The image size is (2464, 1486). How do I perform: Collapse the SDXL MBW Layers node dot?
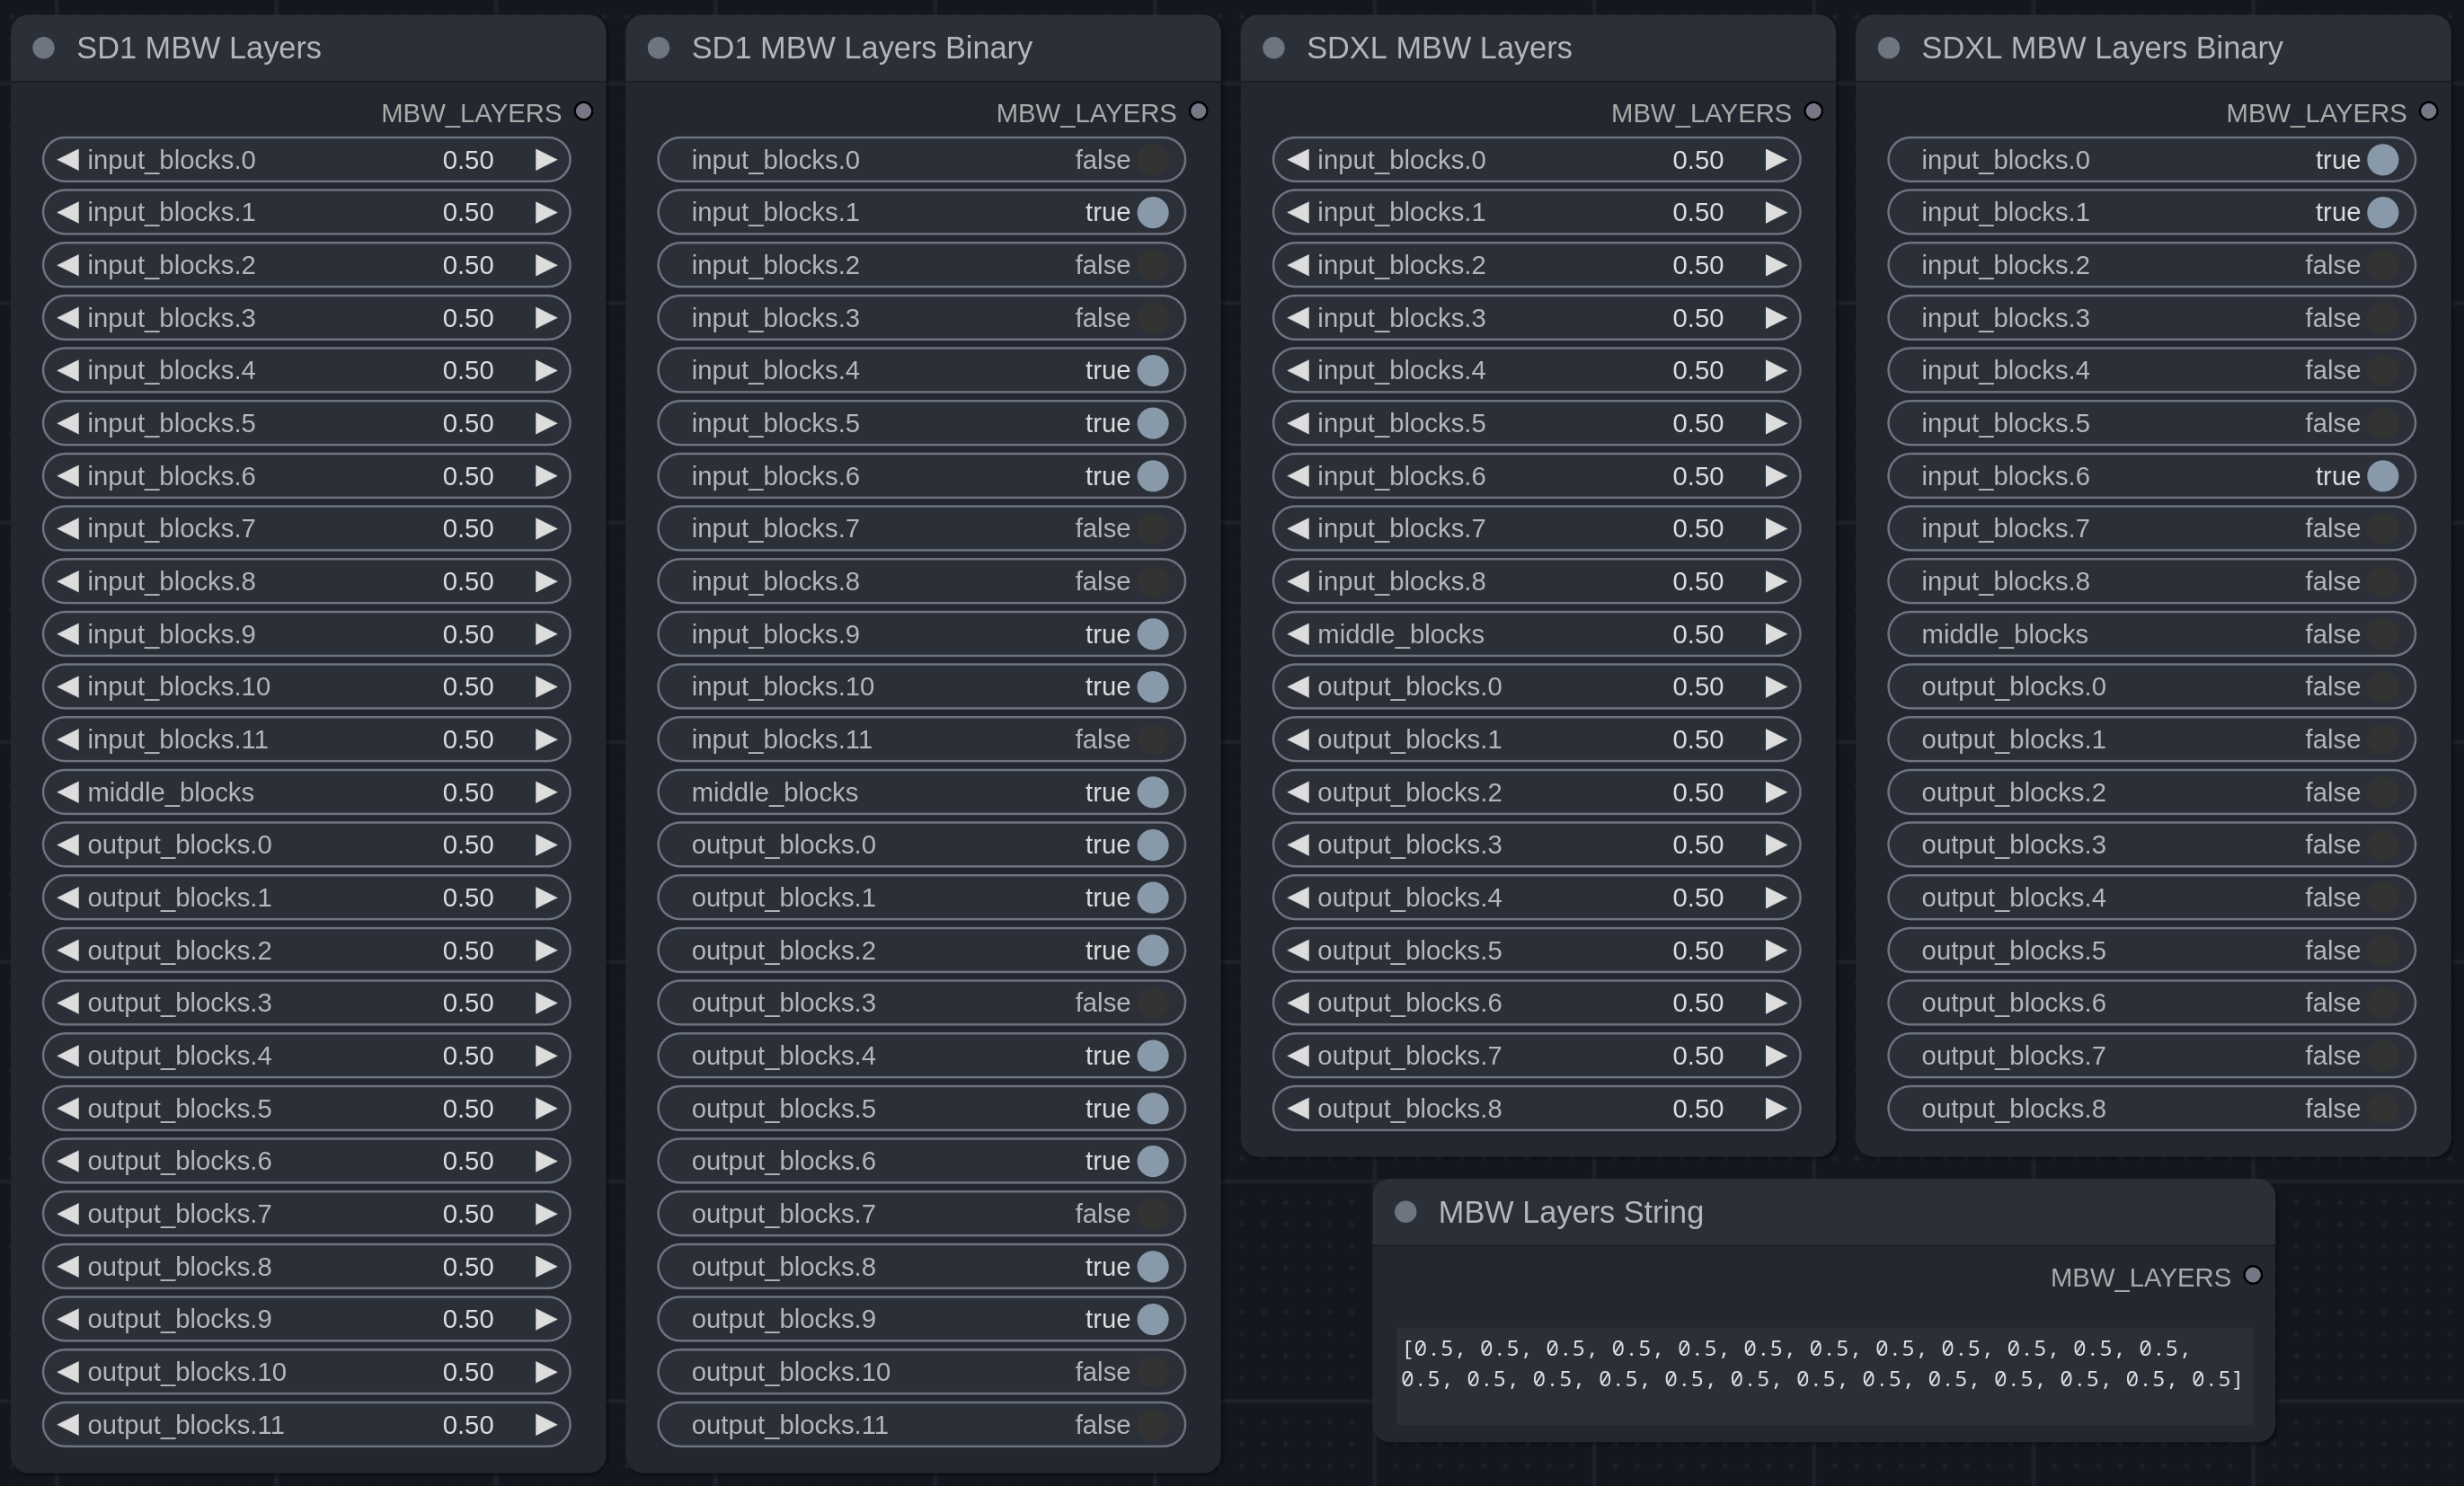point(1273,48)
